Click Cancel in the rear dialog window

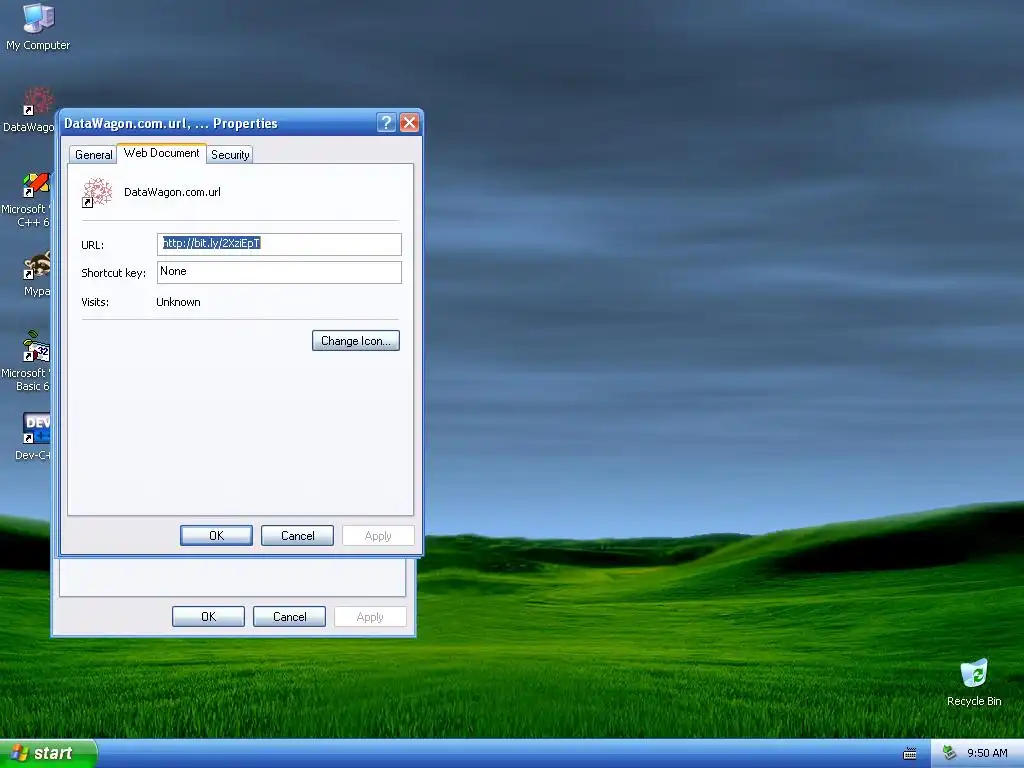pyautogui.click(x=289, y=616)
